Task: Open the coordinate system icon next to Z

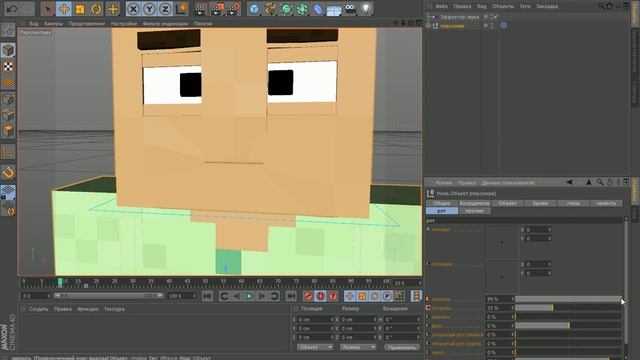Action: [x=182, y=9]
